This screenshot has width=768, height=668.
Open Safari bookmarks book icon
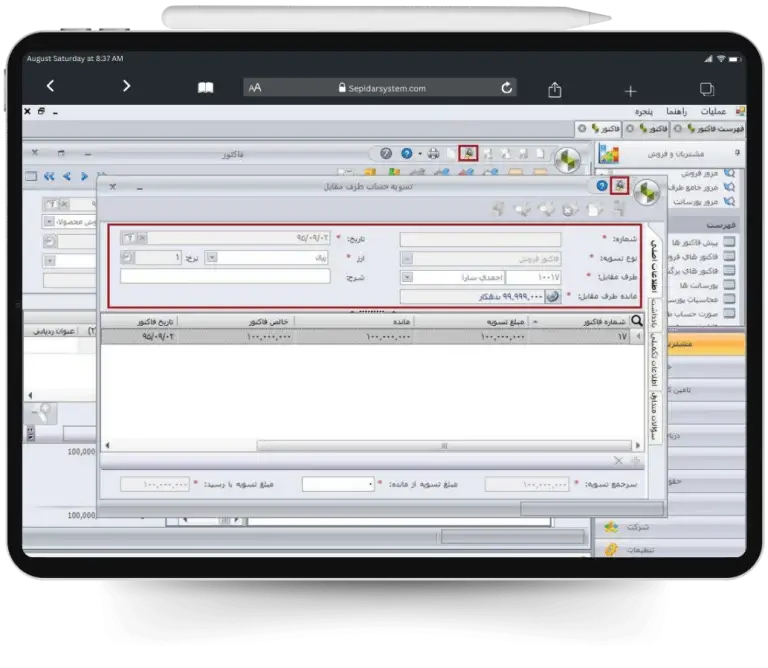click(x=205, y=88)
